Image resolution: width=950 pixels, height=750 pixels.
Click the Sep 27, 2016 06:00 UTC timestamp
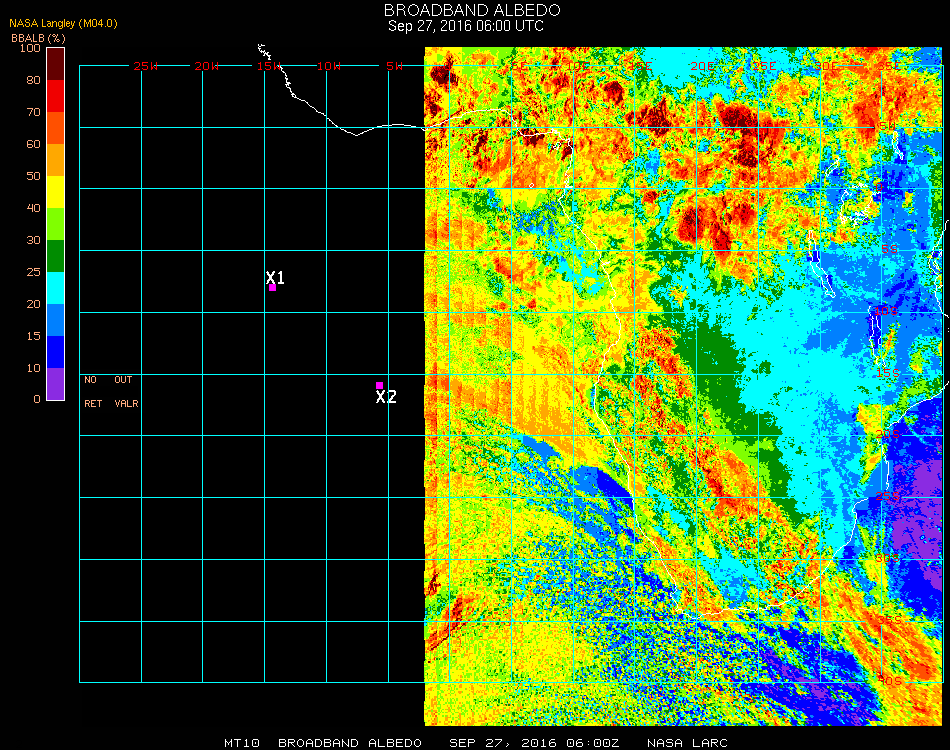coord(466,26)
